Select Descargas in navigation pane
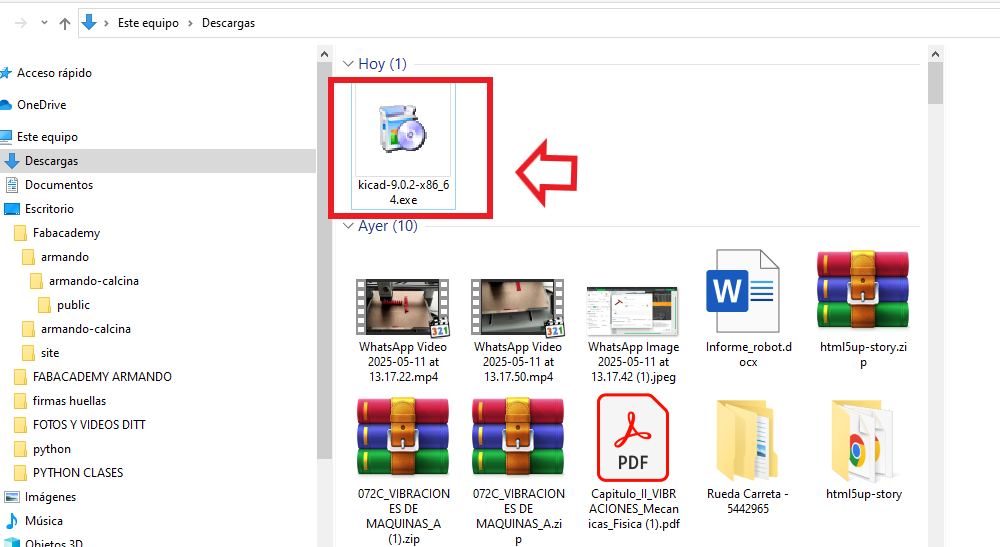Screen dimensions: 1000x547 click(x=51, y=161)
